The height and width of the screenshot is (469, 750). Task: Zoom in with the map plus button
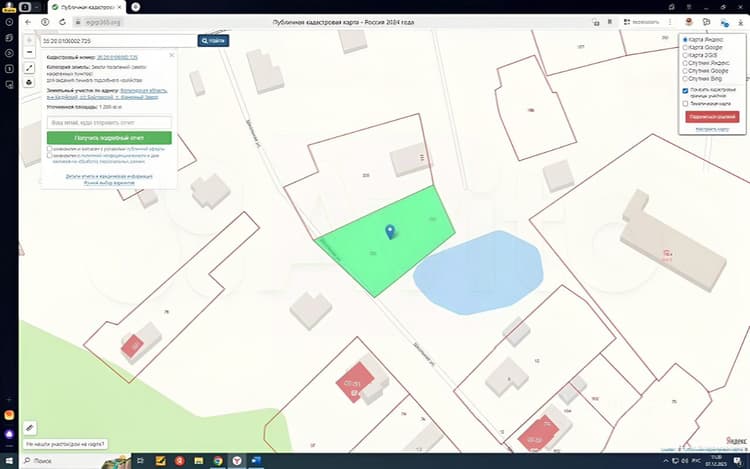(30, 41)
